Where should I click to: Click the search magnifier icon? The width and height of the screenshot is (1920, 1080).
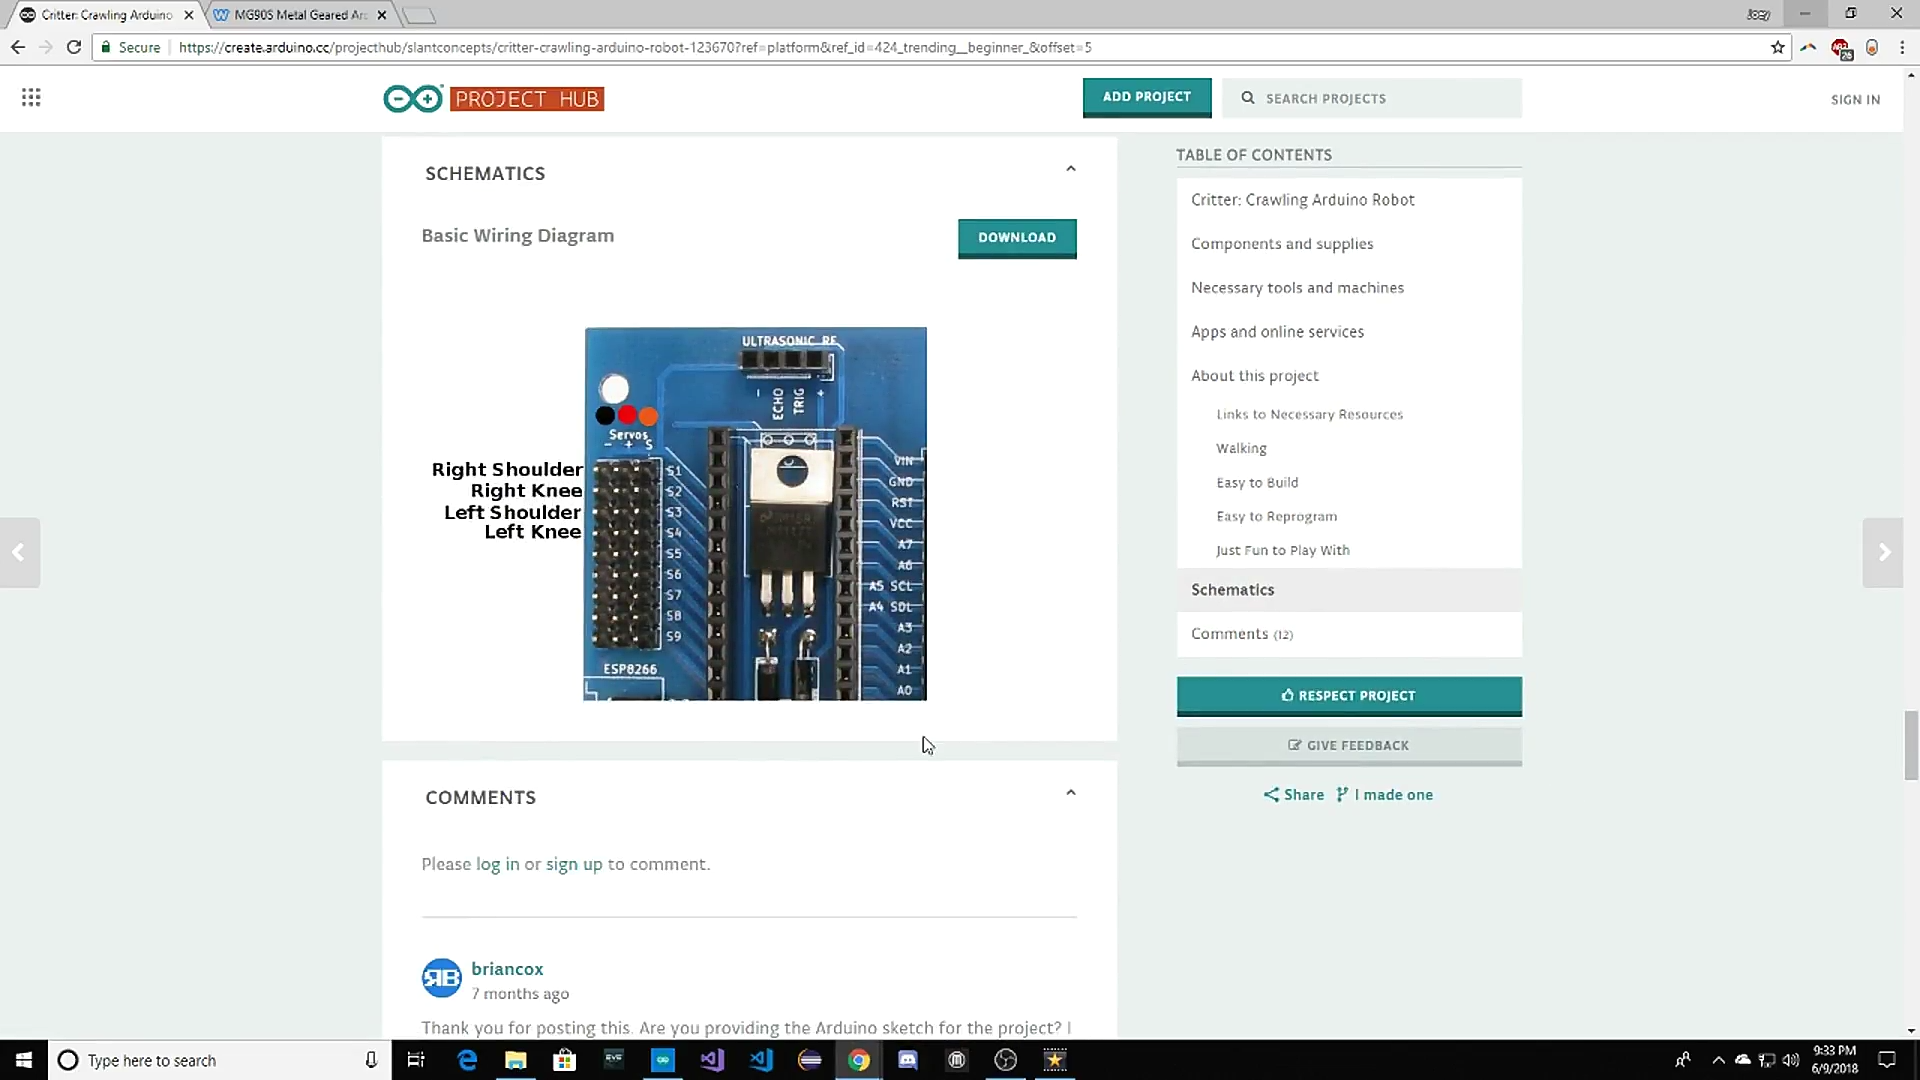point(1247,98)
